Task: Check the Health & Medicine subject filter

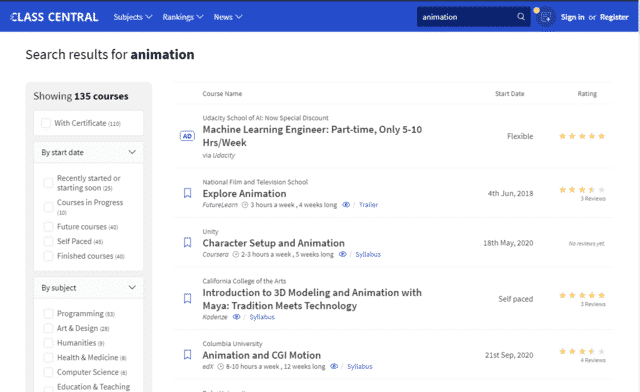Action: coord(49,358)
